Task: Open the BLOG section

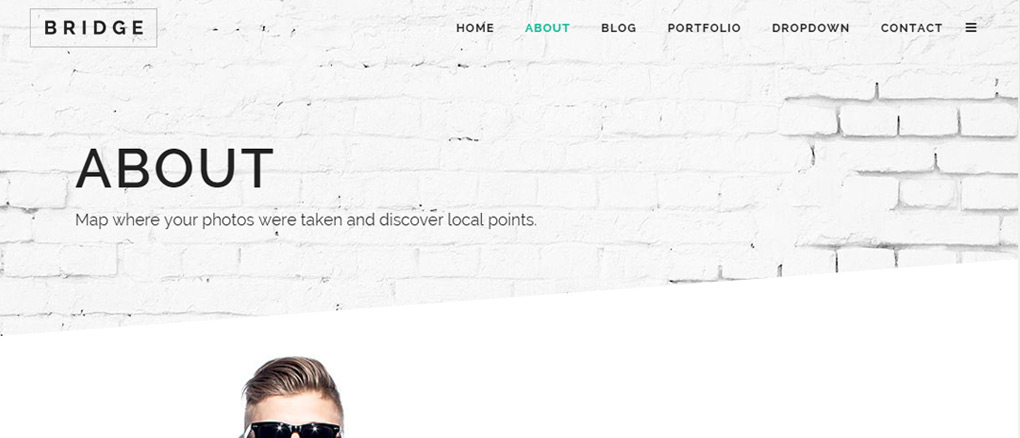Action: (x=619, y=28)
